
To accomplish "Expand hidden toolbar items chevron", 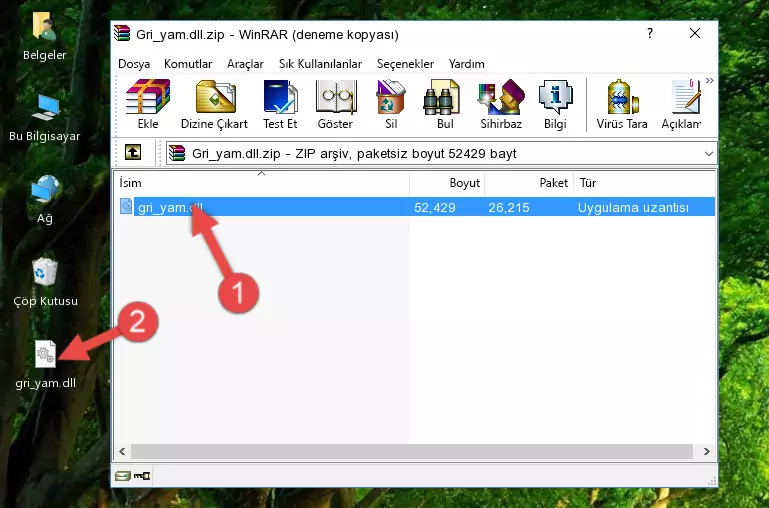I will coord(709,80).
